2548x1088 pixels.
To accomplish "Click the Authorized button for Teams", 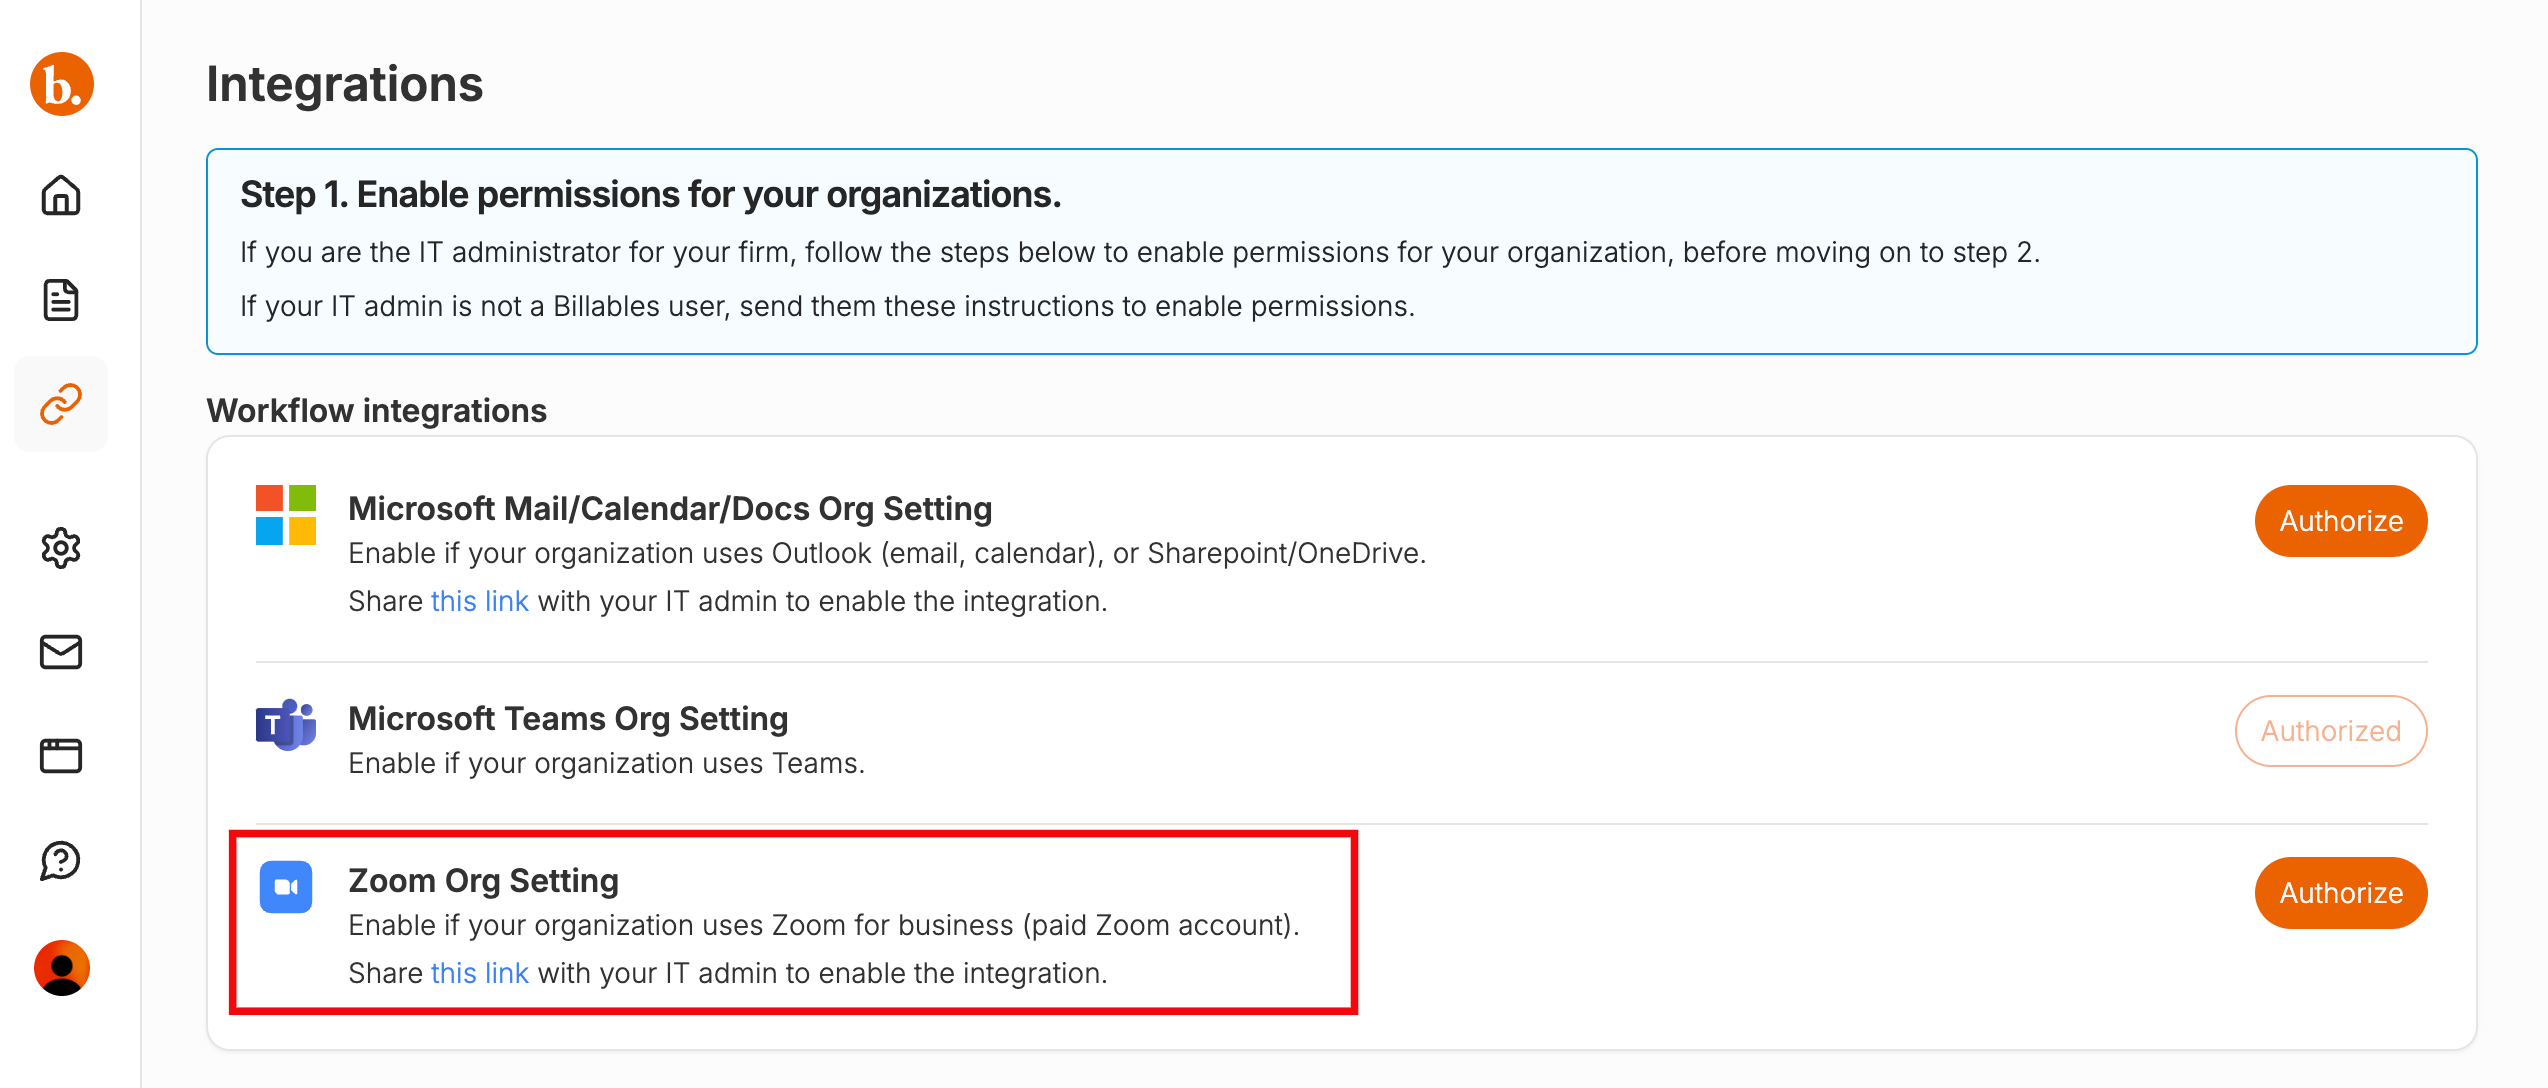I will tap(2330, 731).
